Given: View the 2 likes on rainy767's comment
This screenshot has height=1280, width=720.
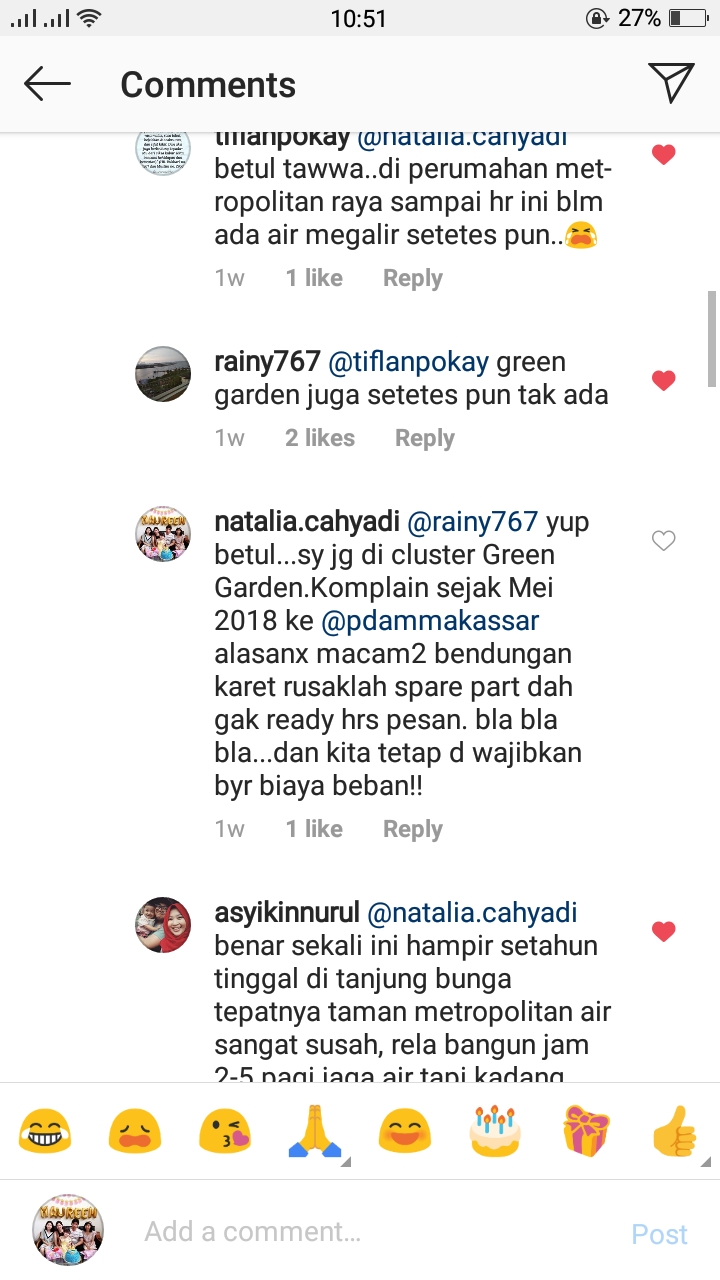Looking at the screenshot, I should click(x=320, y=438).
